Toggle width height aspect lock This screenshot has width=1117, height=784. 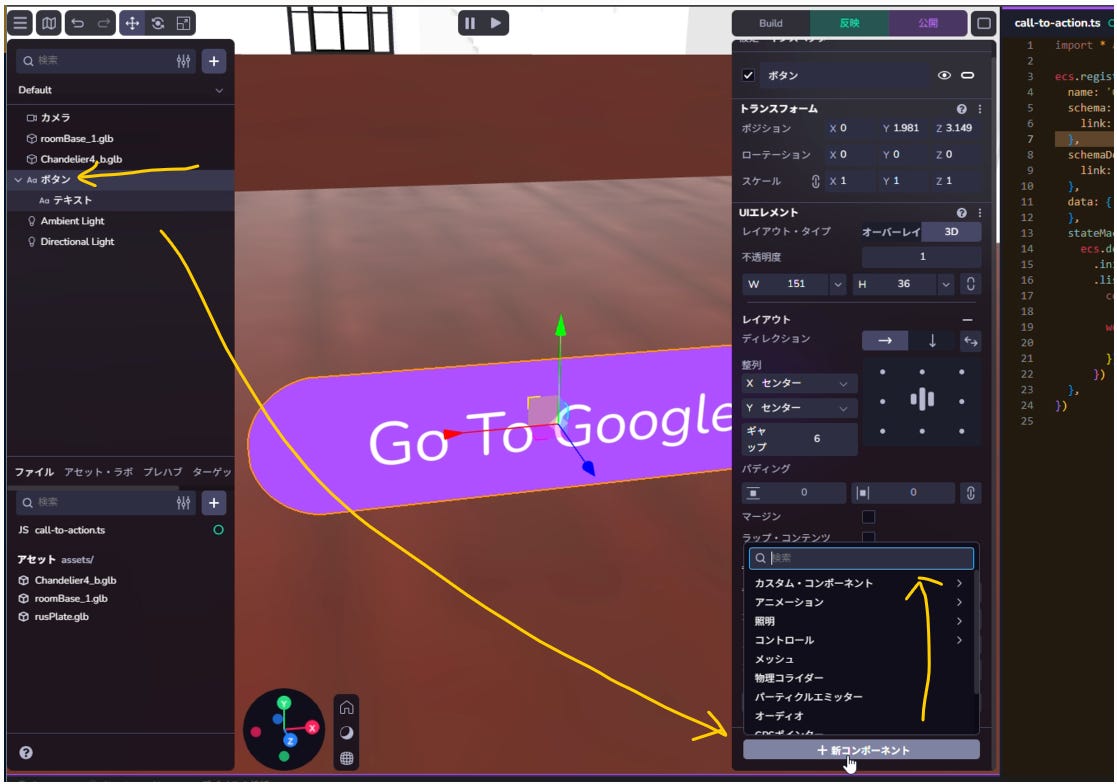pyautogui.click(x=970, y=284)
